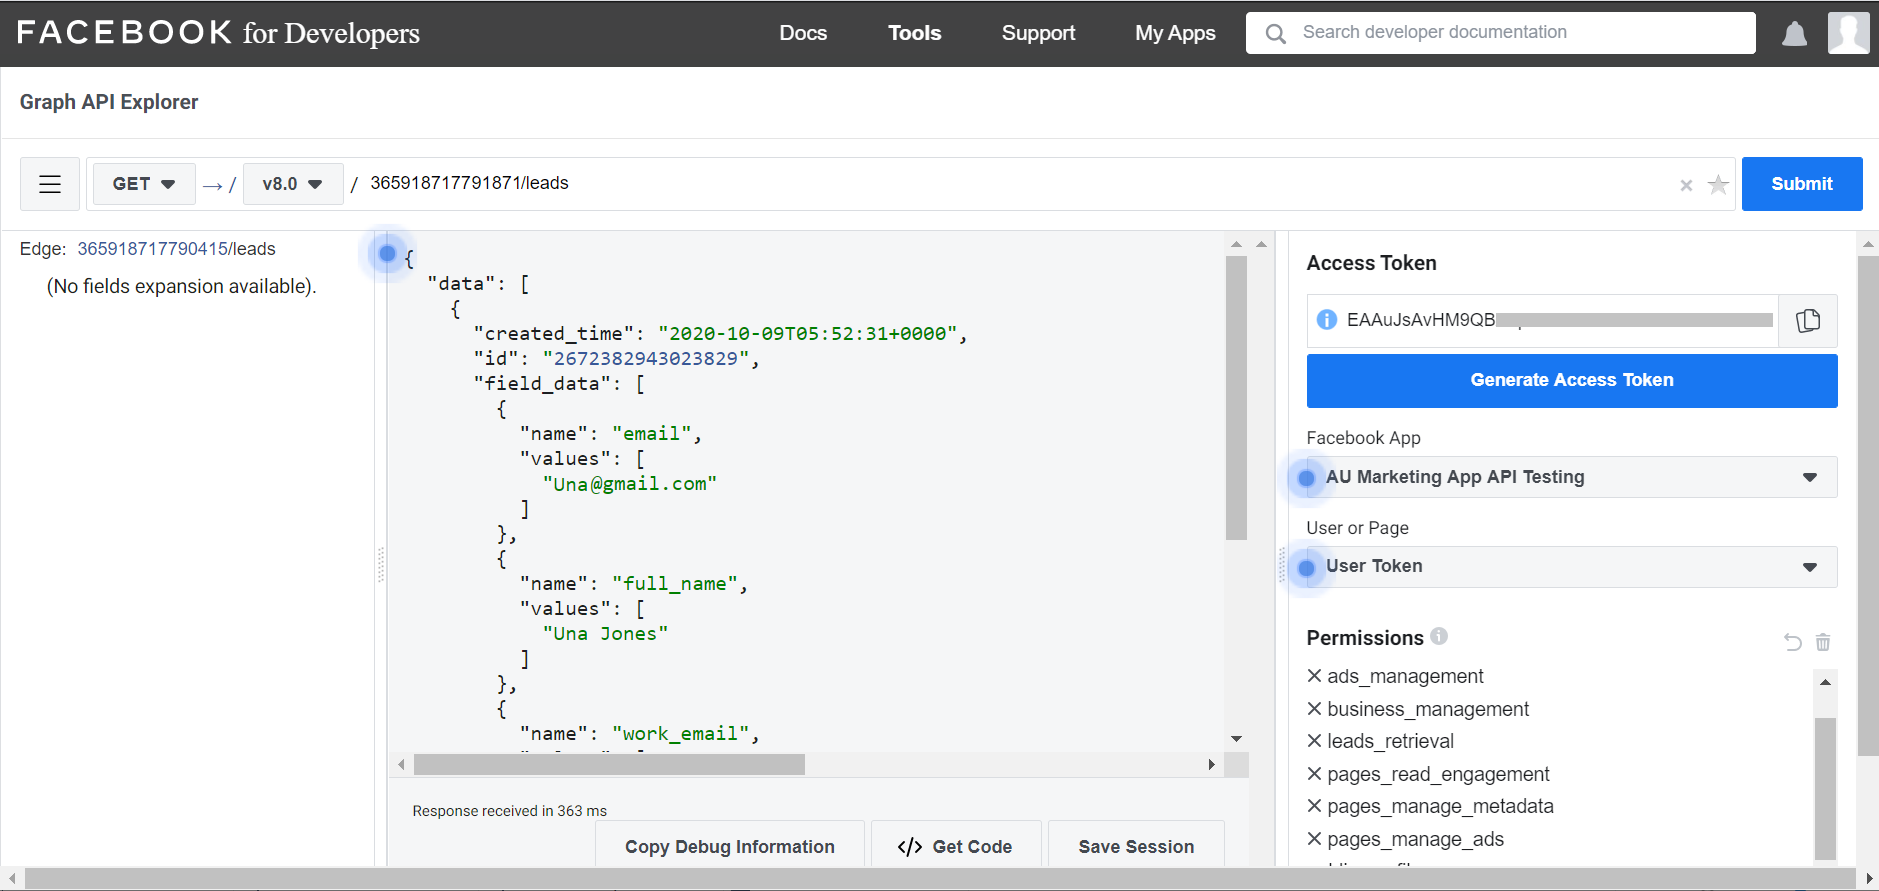The width and height of the screenshot is (1879, 891).
Task: Open the GET method dropdown
Action: coord(144,184)
